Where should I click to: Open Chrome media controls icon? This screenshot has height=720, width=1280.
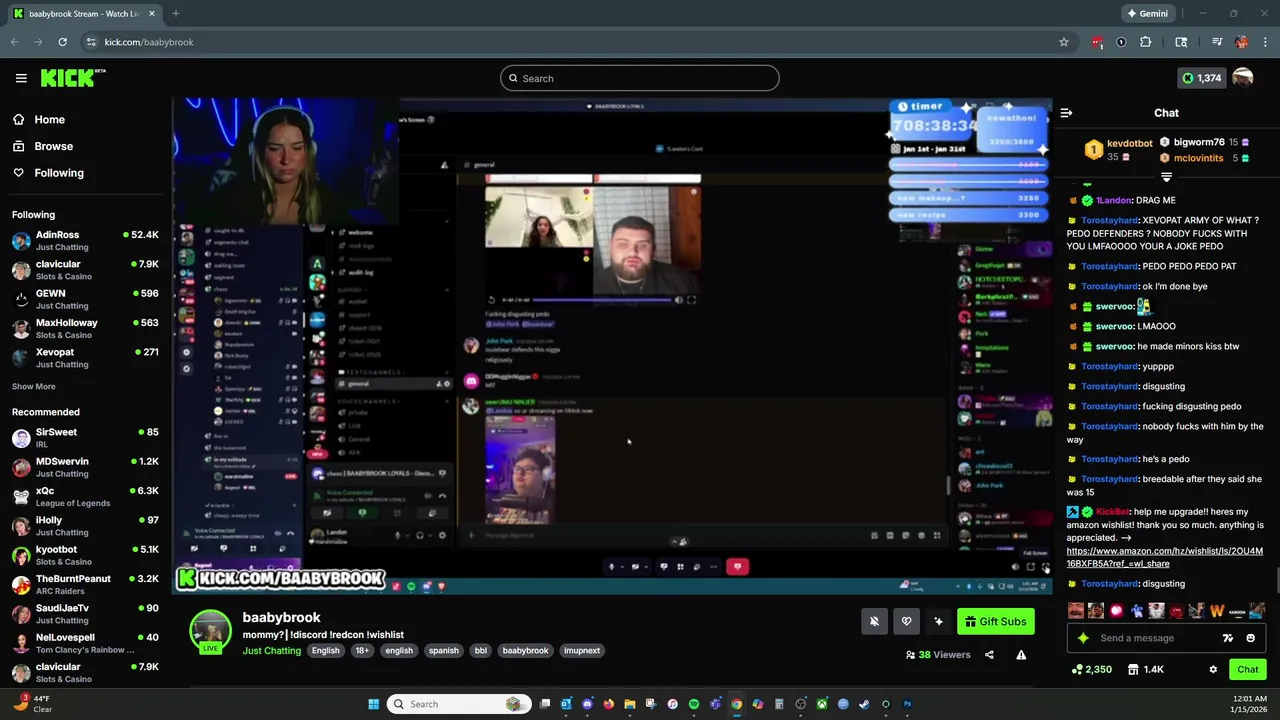click(x=1217, y=42)
